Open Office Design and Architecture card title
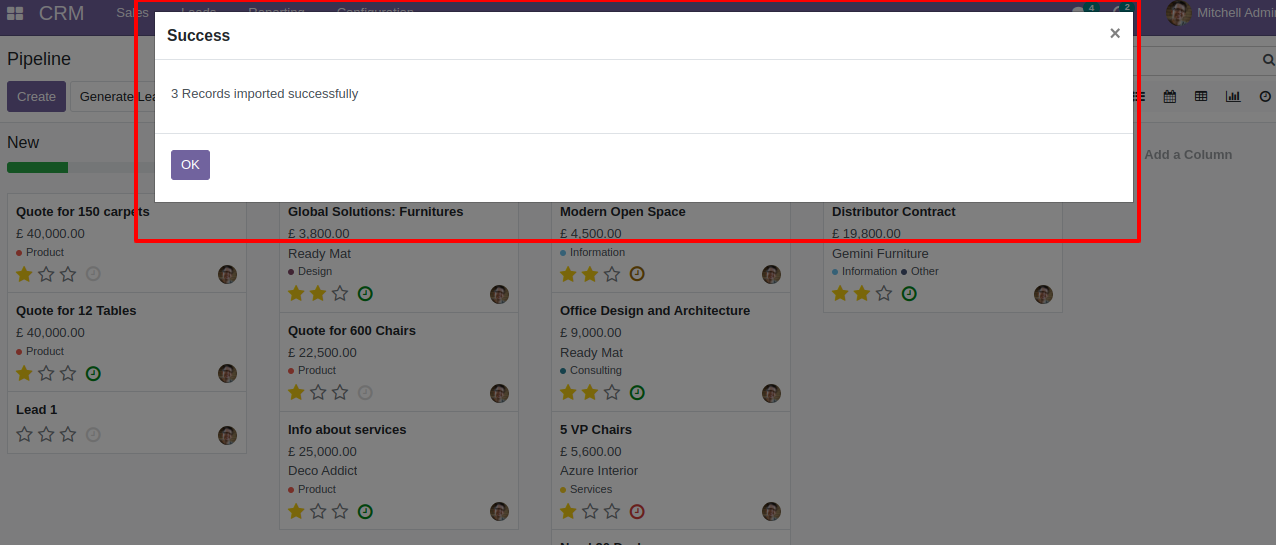 click(x=655, y=311)
